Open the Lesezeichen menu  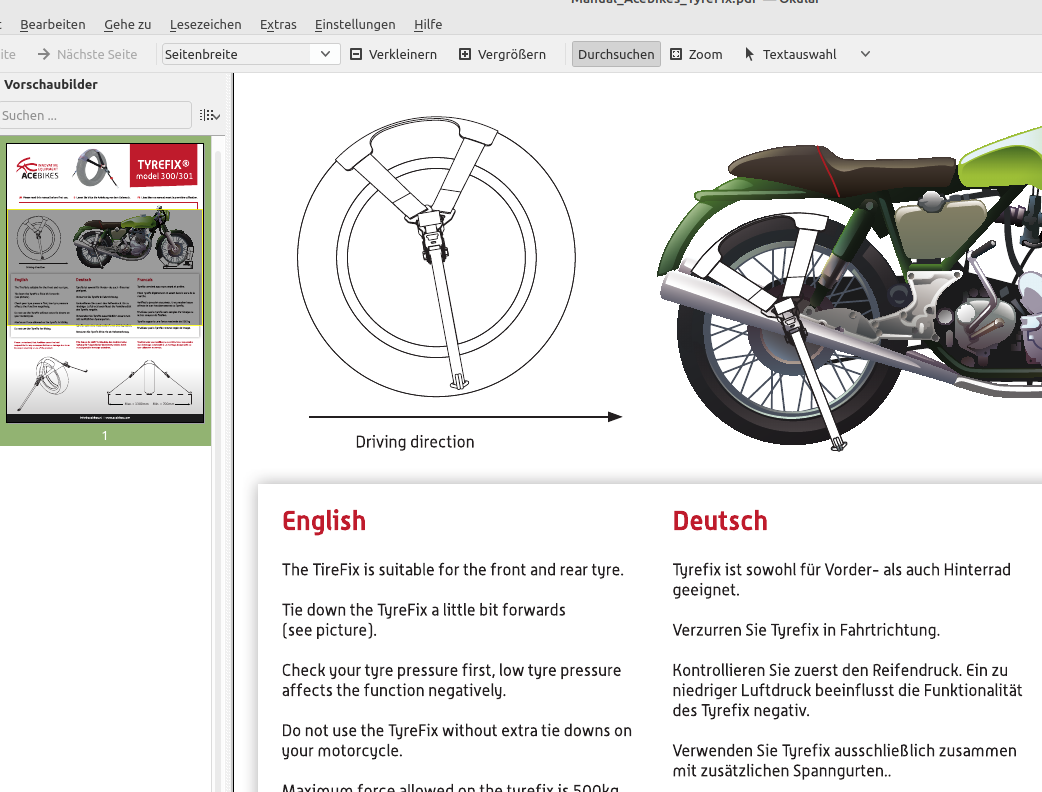204,24
